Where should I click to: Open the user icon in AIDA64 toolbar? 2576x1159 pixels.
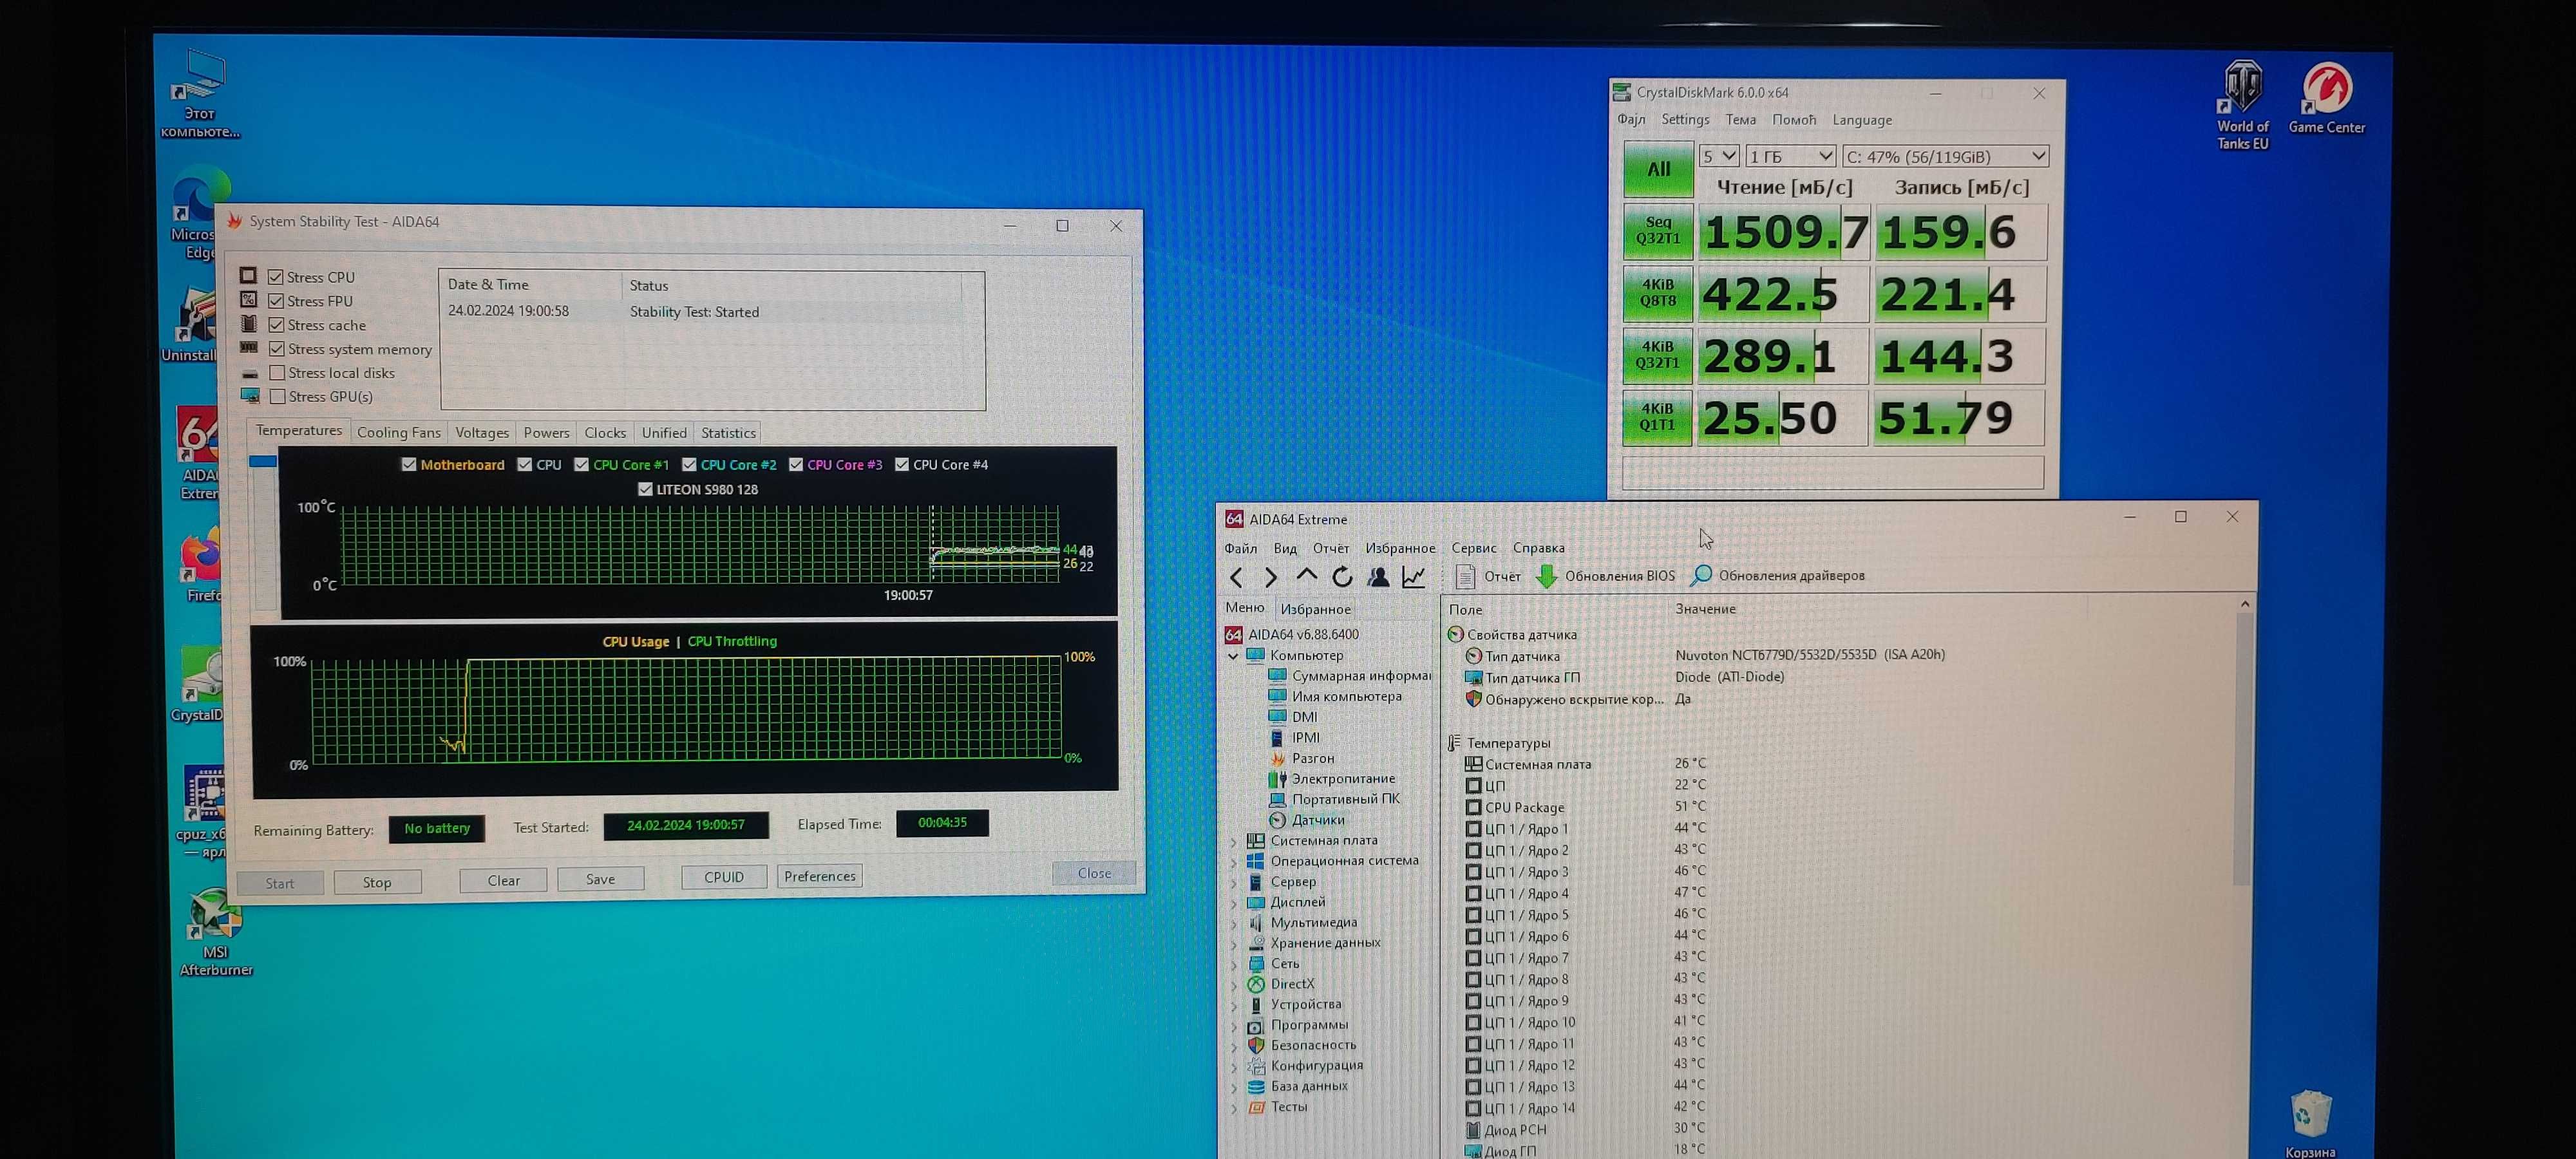[x=1378, y=576]
